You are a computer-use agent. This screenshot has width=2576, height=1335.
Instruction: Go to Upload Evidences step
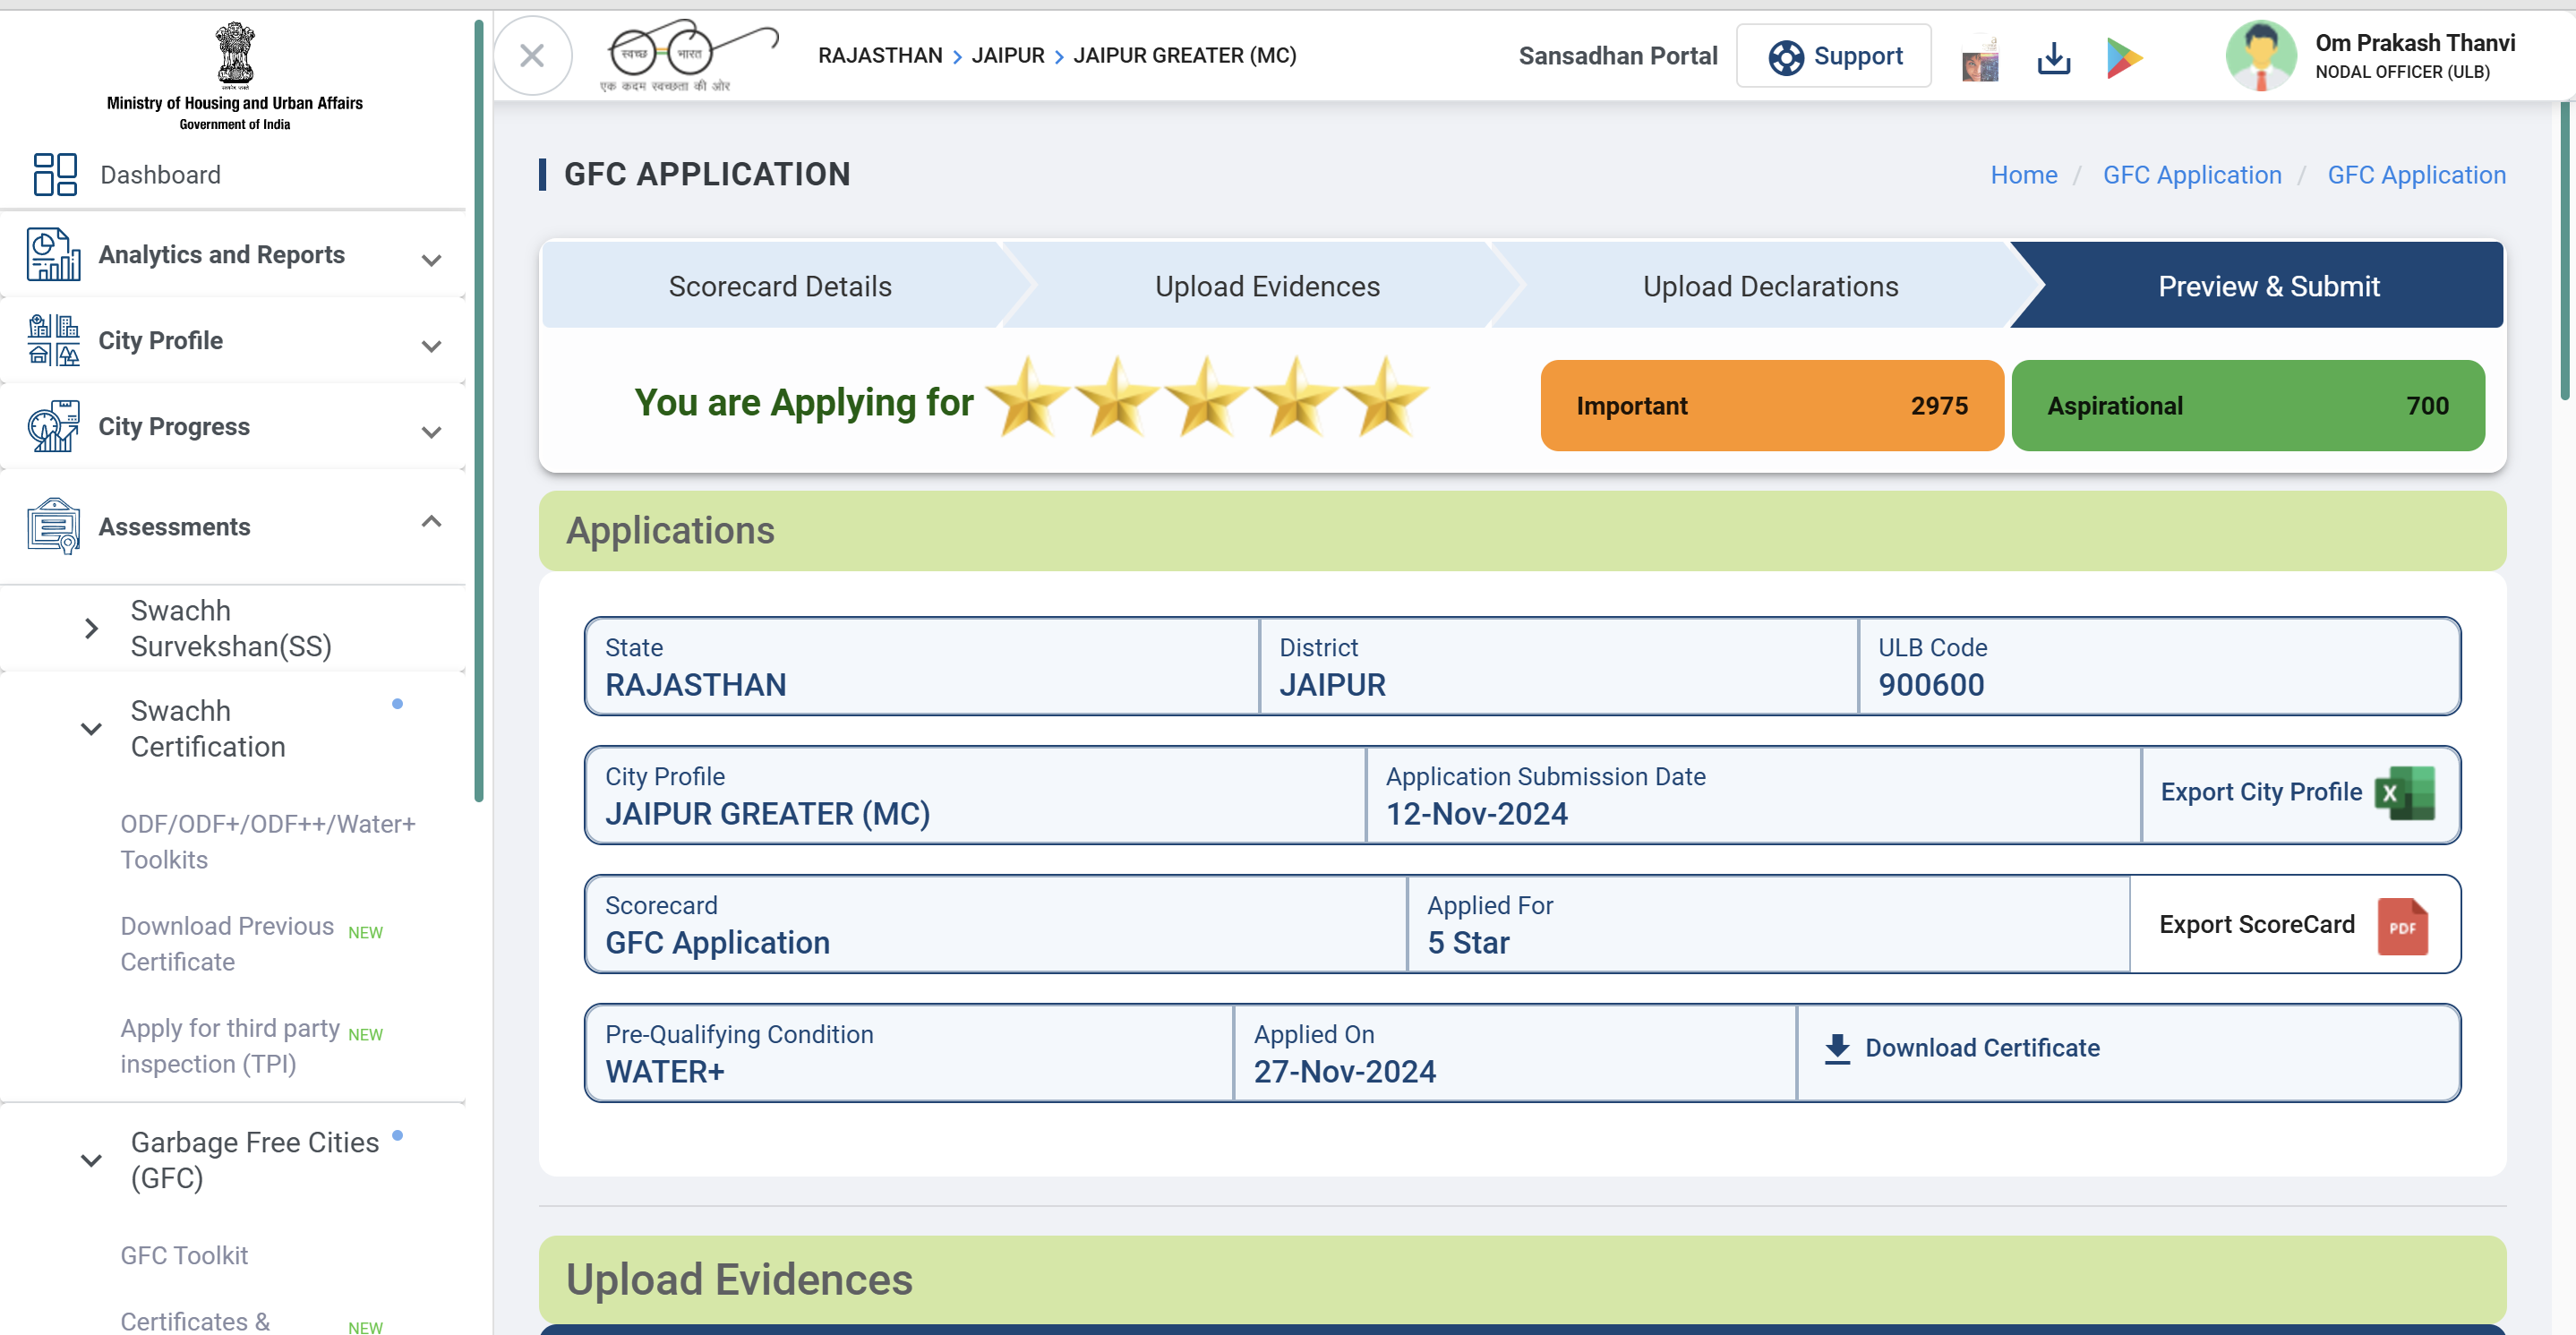coord(1267,286)
